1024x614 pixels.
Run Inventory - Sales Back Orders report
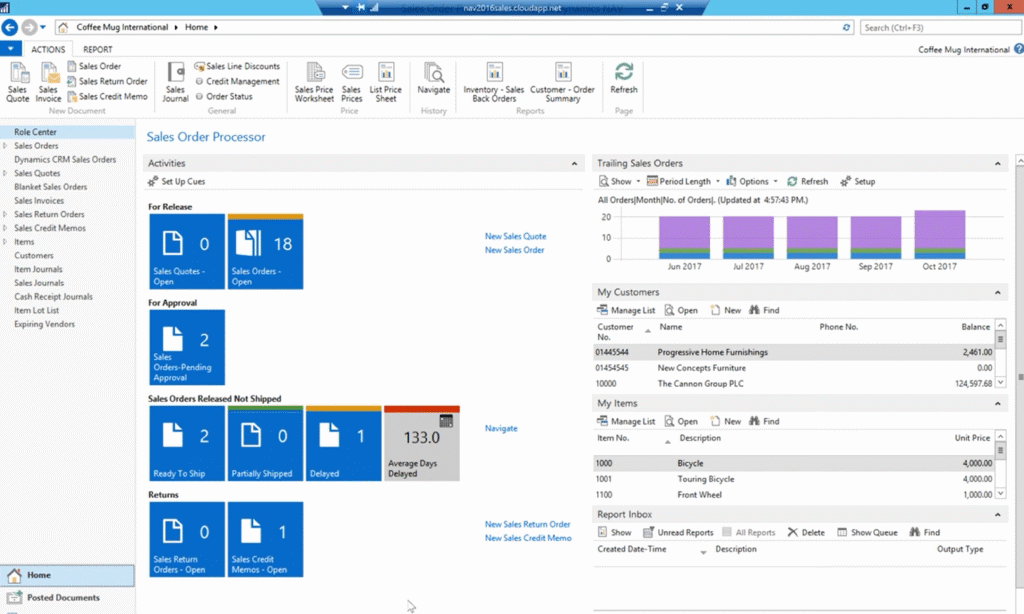coord(494,82)
